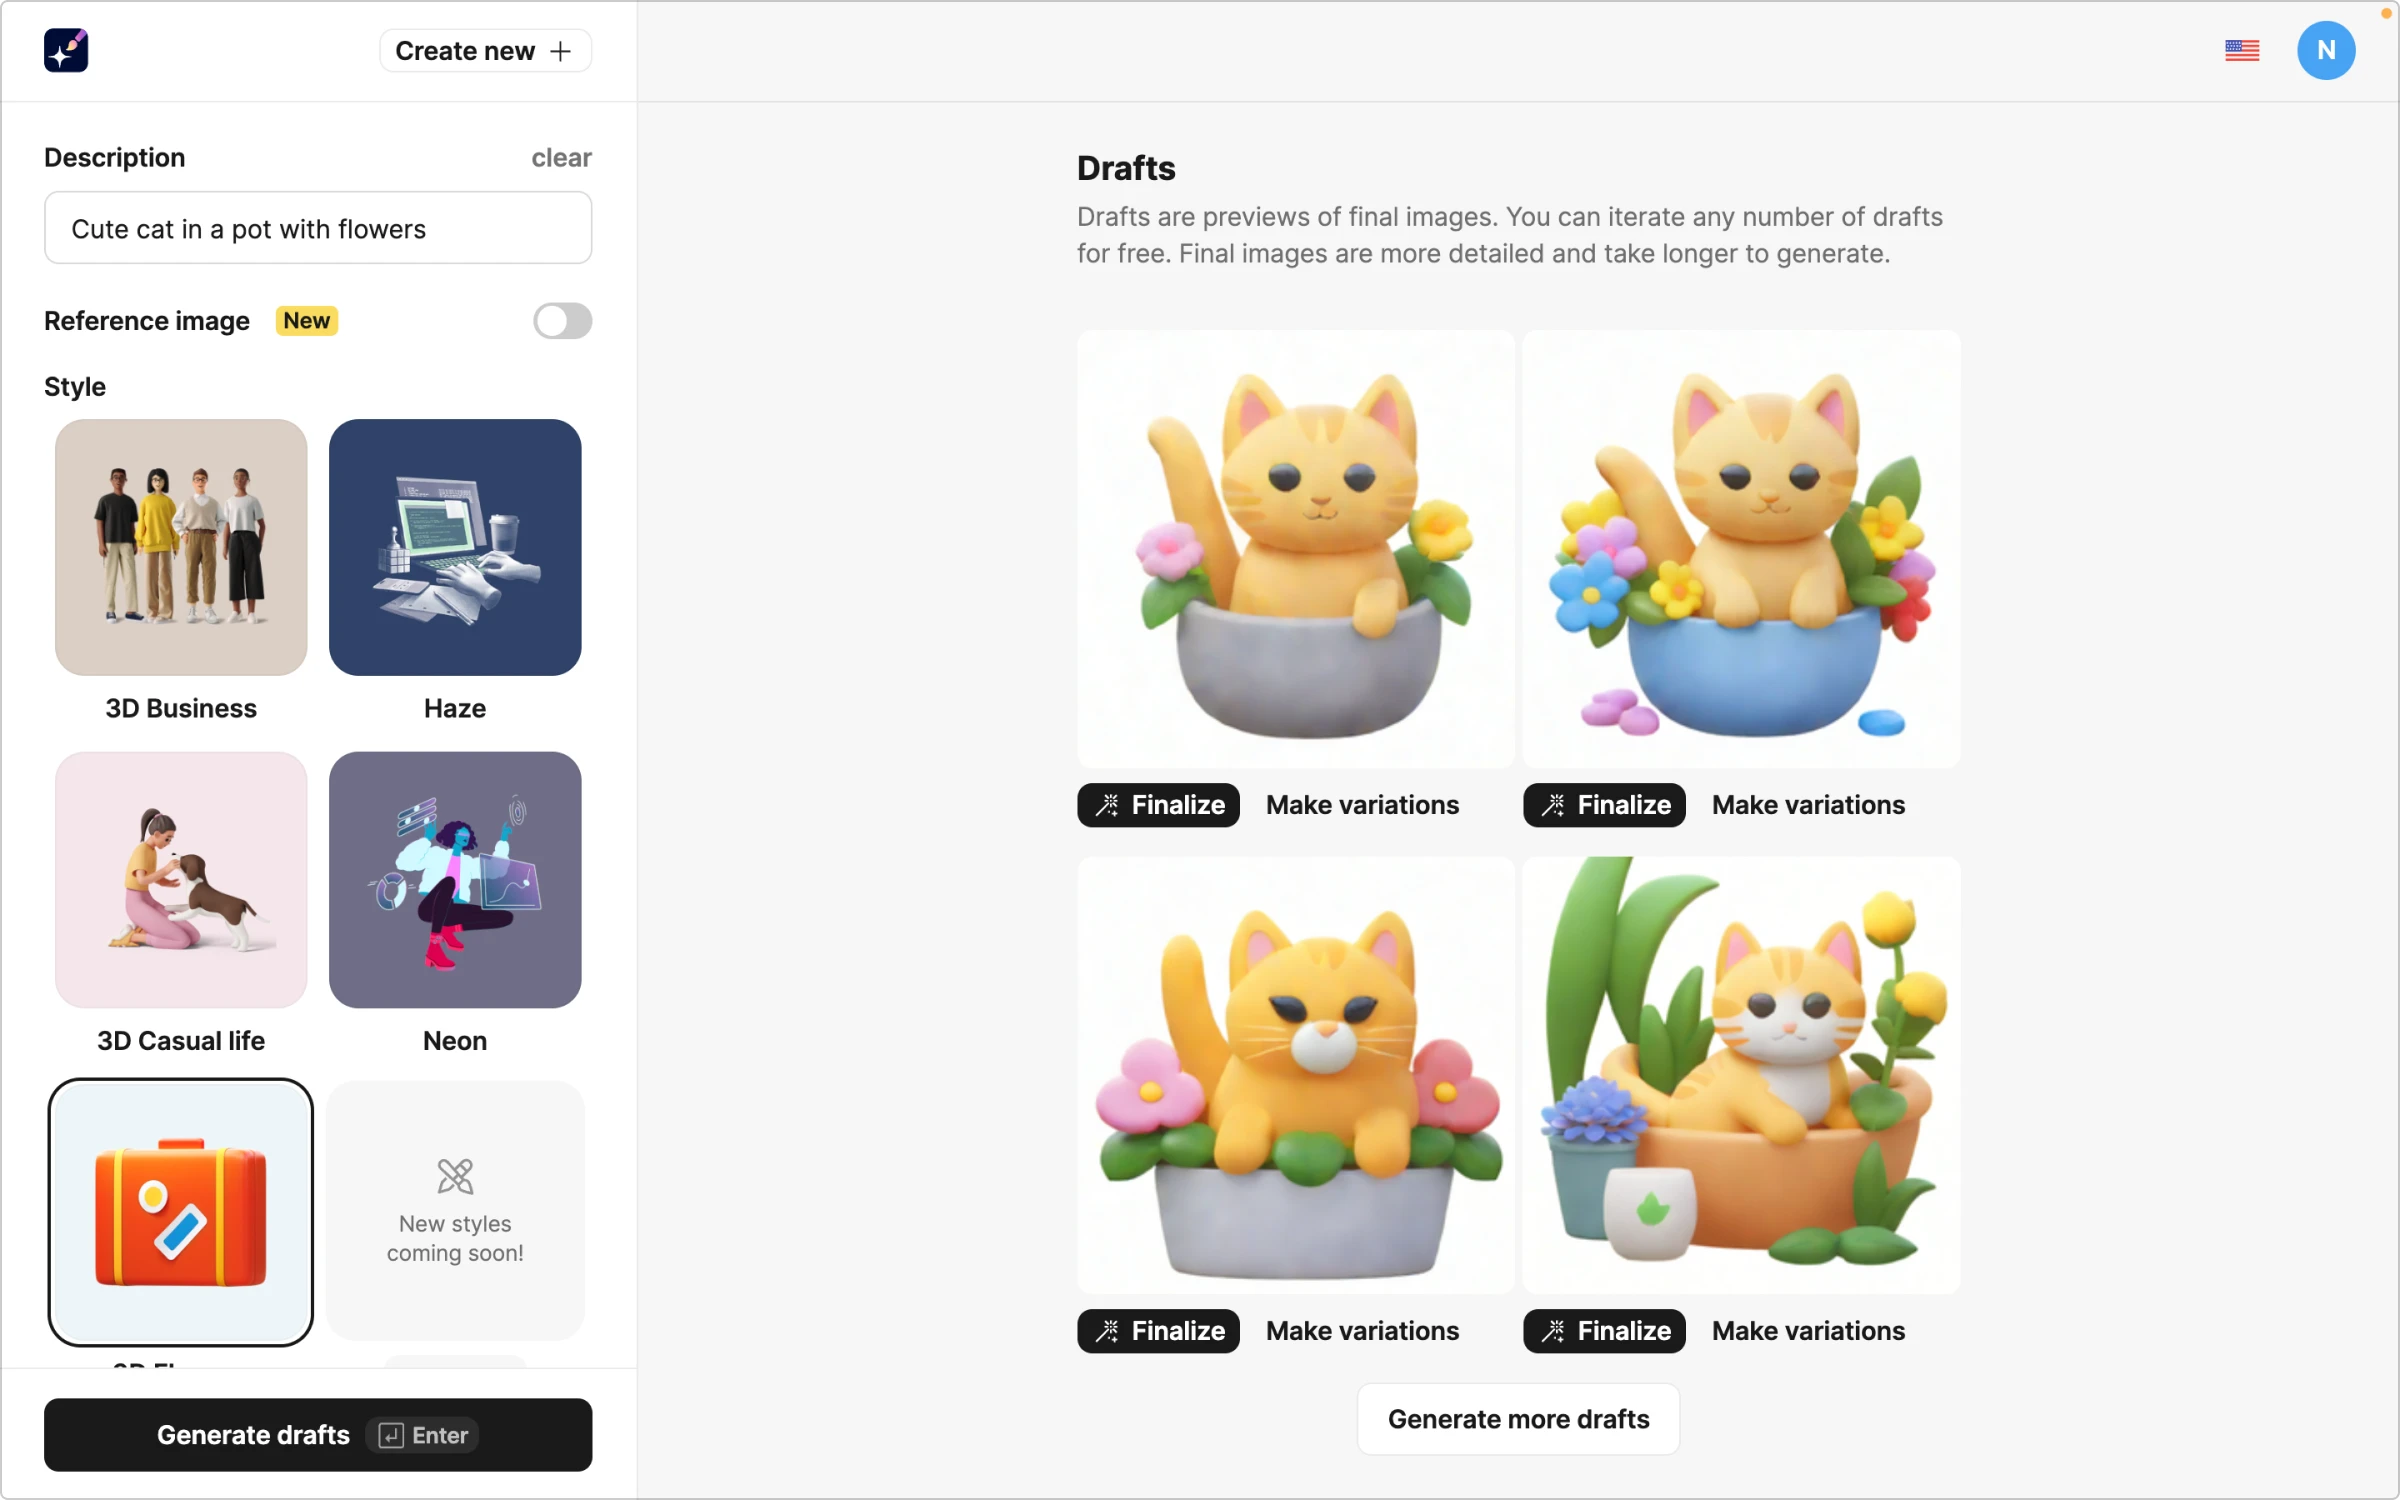Click the app logo star icon
Image resolution: width=2400 pixels, height=1500 pixels.
click(x=66, y=48)
